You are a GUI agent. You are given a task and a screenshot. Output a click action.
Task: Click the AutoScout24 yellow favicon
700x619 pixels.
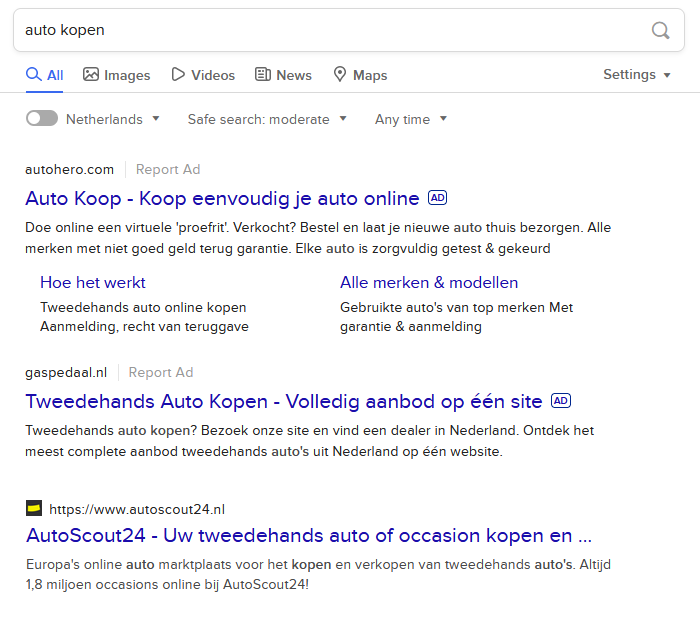pyautogui.click(x=34, y=508)
